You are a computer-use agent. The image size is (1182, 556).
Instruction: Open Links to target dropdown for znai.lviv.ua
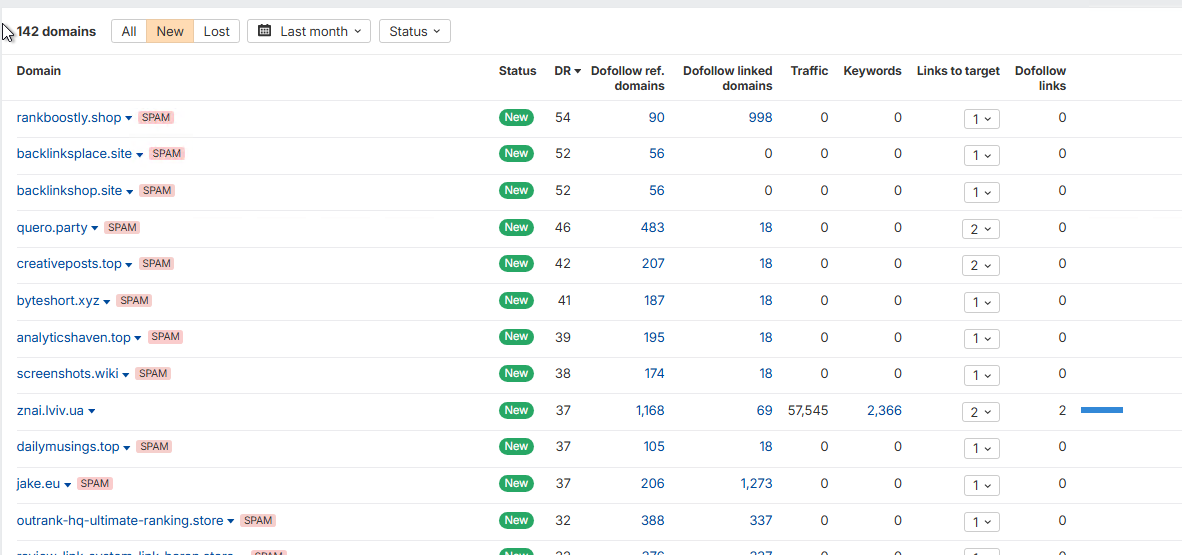(x=981, y=411)
